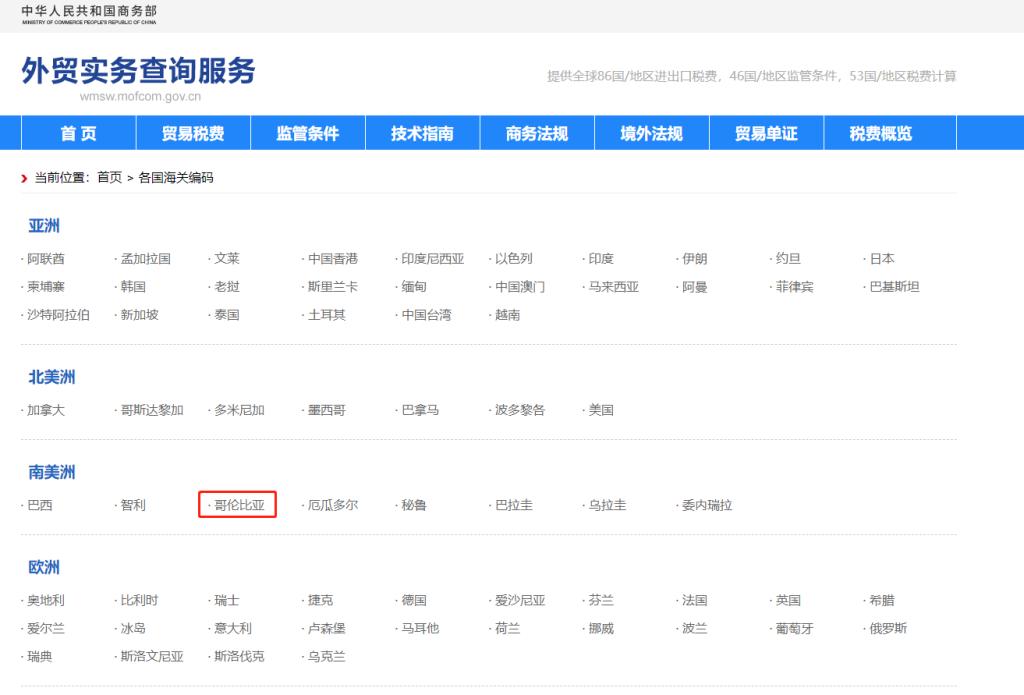Click the 比利时 link
Screen dimensions: 1024x695
pos(140,600)
